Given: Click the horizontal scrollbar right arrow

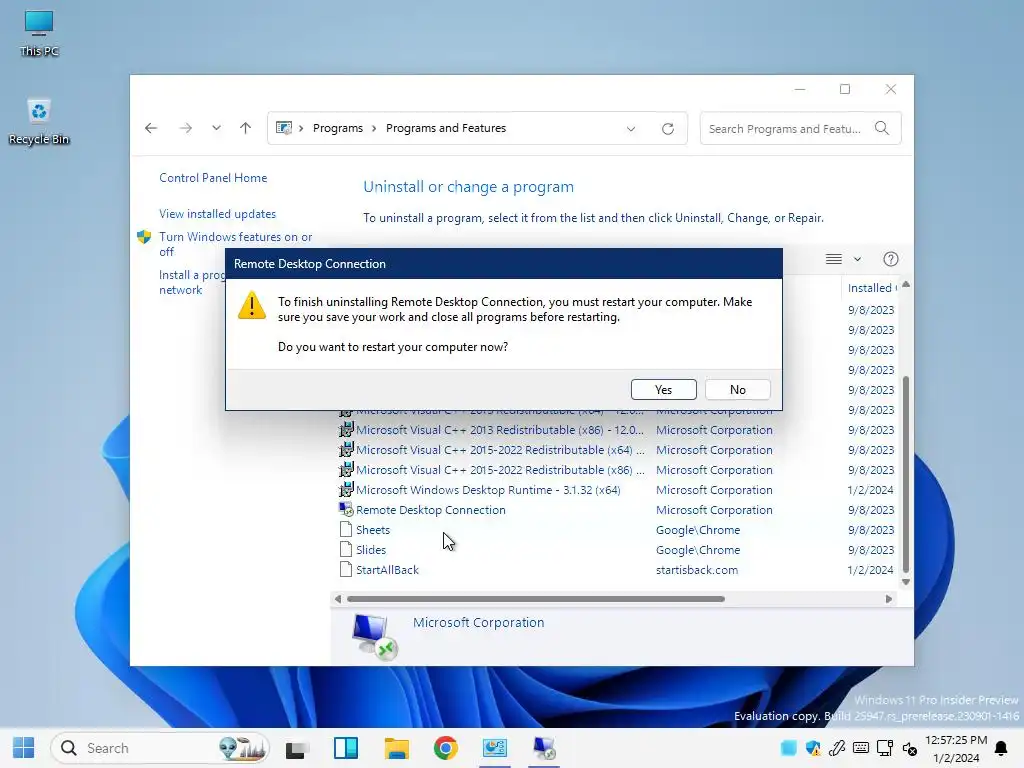Looking at the screenshot, I should tap(889, 599).
